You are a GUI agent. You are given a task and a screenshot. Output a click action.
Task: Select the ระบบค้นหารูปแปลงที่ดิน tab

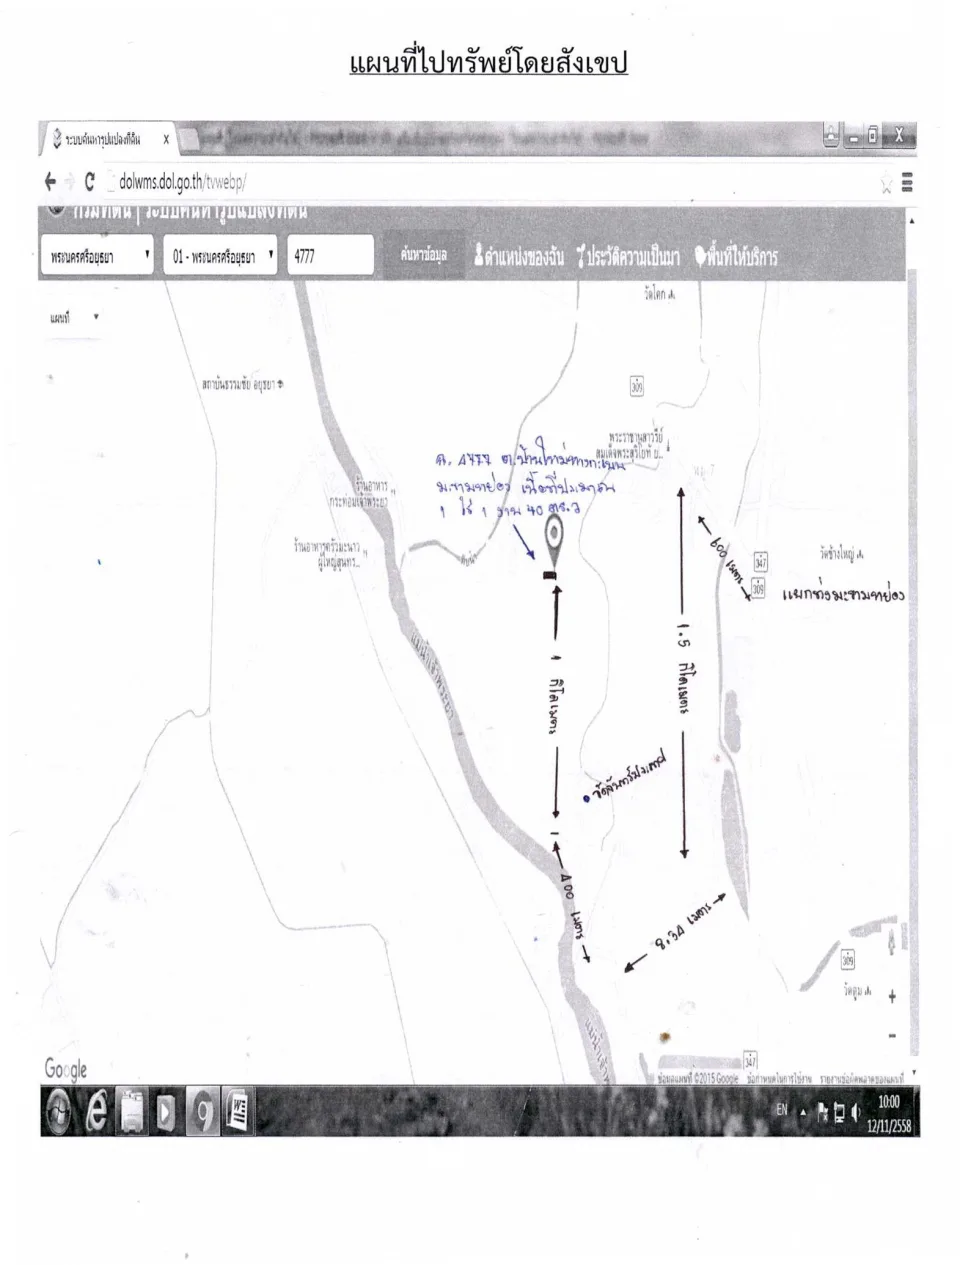(x=108, y=140)
